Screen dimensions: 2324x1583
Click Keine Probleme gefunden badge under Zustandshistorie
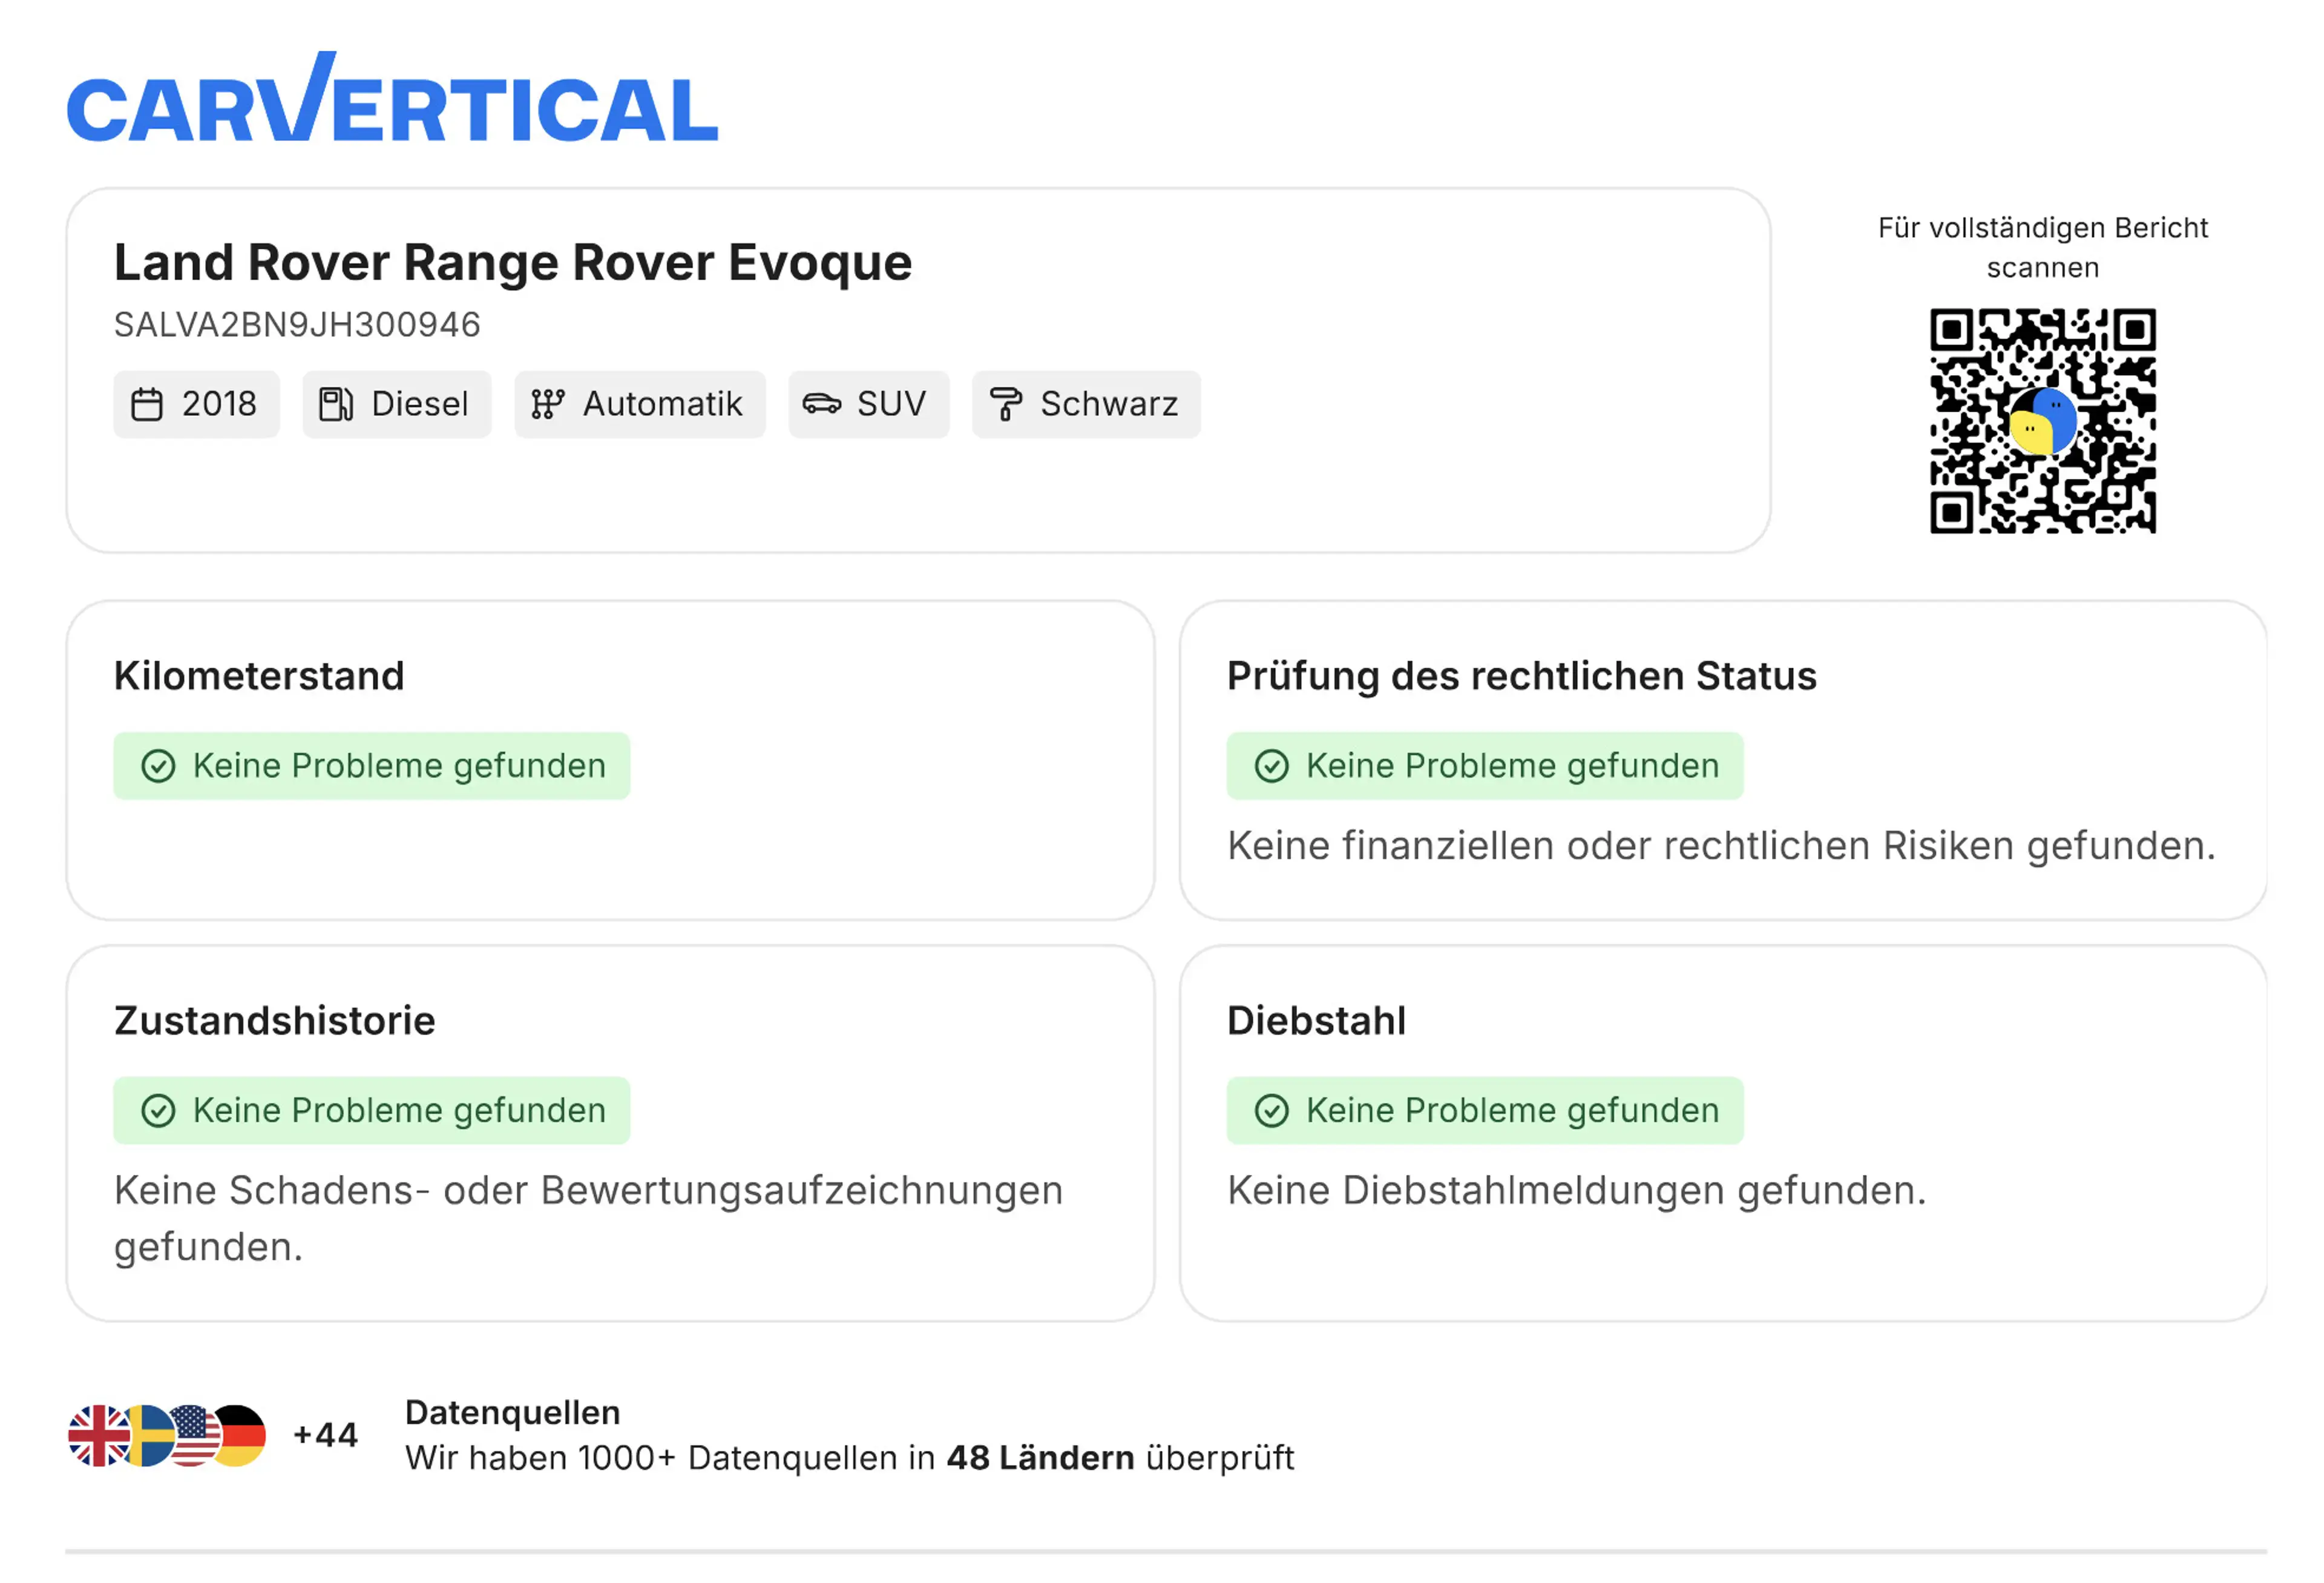pos(372,1111)
